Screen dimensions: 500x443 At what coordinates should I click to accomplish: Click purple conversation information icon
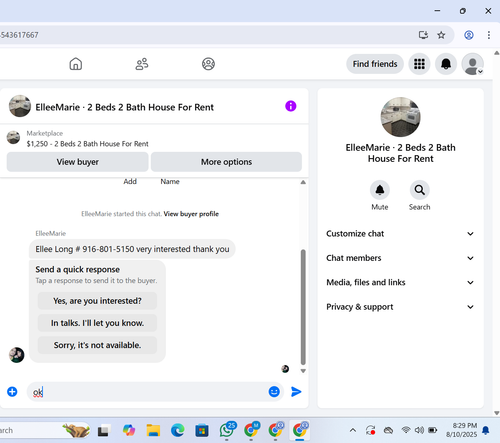pos(291,106)
